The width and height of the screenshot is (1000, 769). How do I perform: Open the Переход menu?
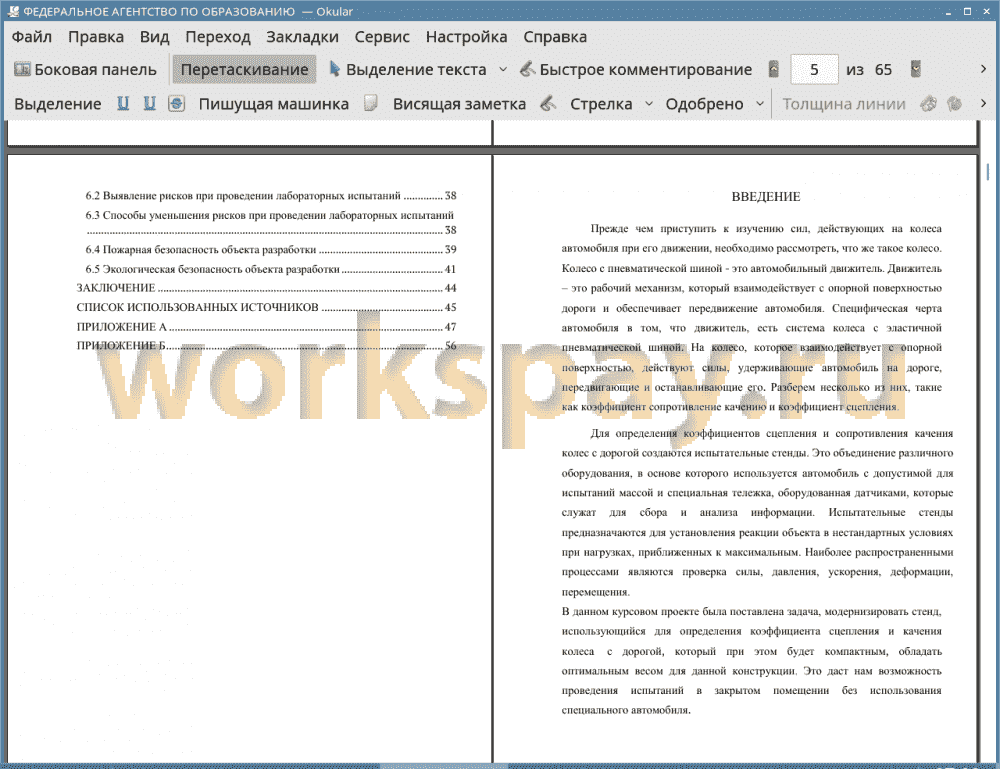[217, 37]
